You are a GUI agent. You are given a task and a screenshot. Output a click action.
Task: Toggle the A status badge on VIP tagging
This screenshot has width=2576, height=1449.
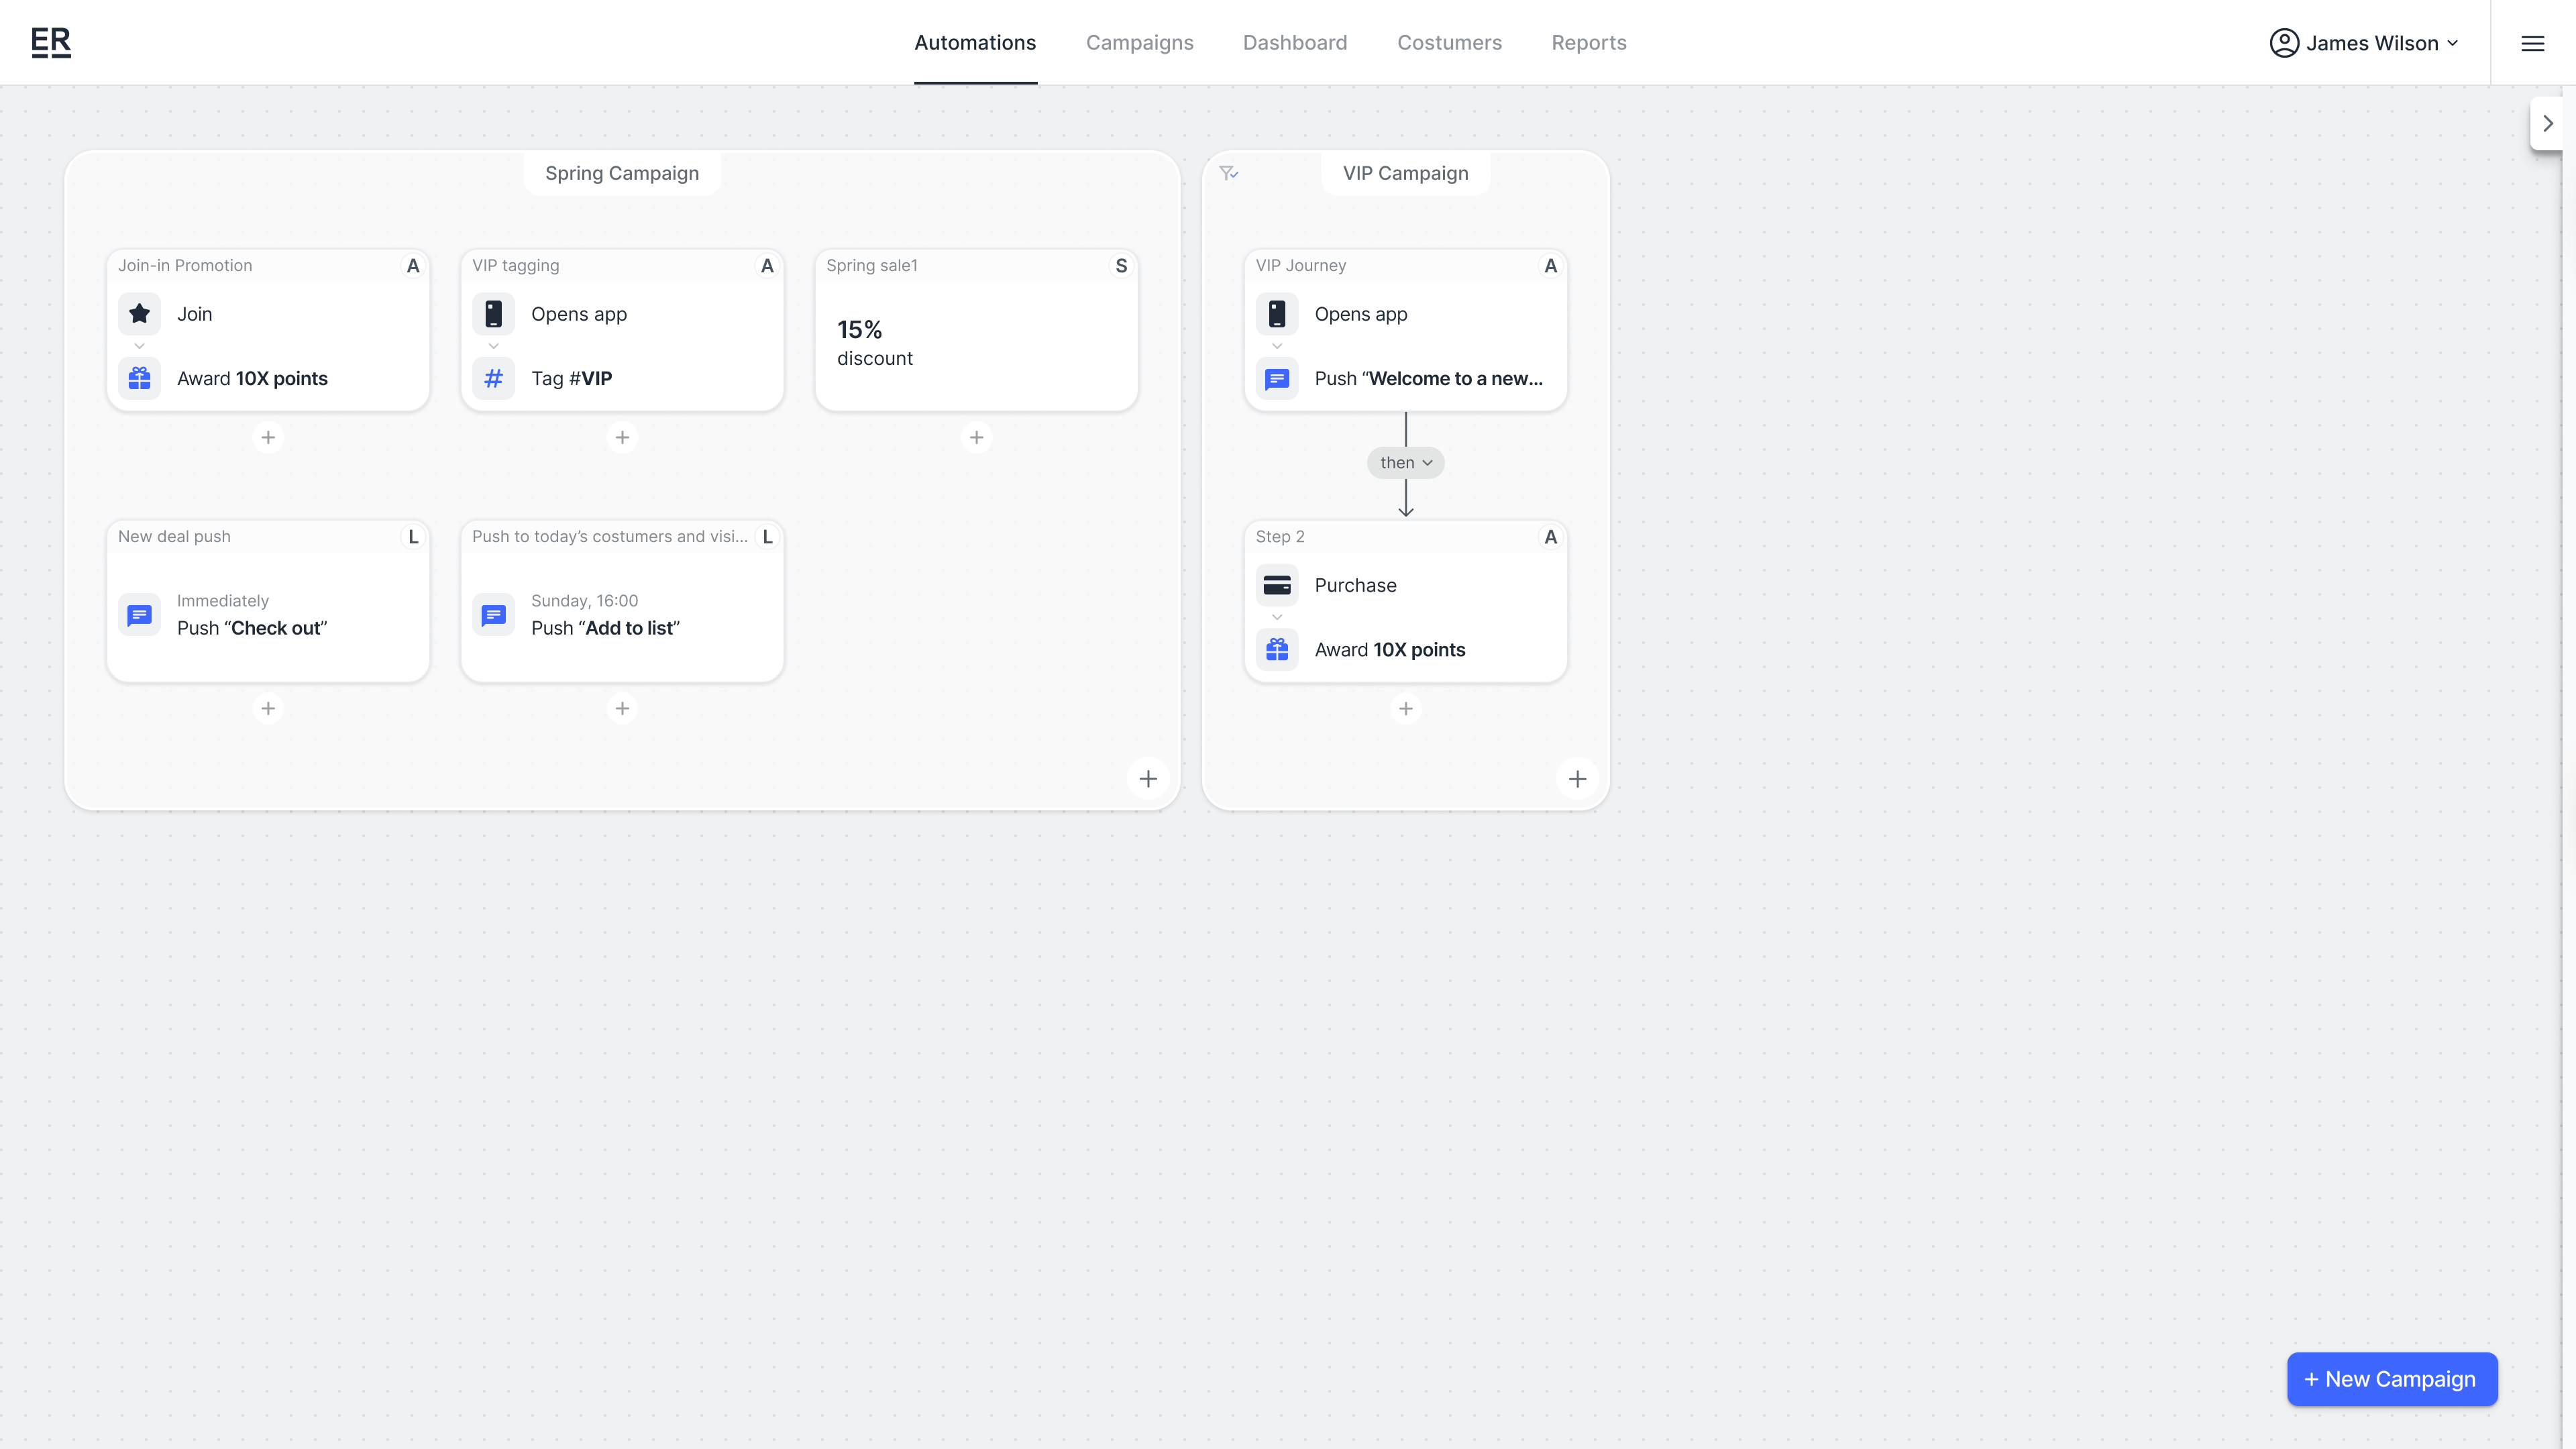pyautogui.click(x=767, y=266)
